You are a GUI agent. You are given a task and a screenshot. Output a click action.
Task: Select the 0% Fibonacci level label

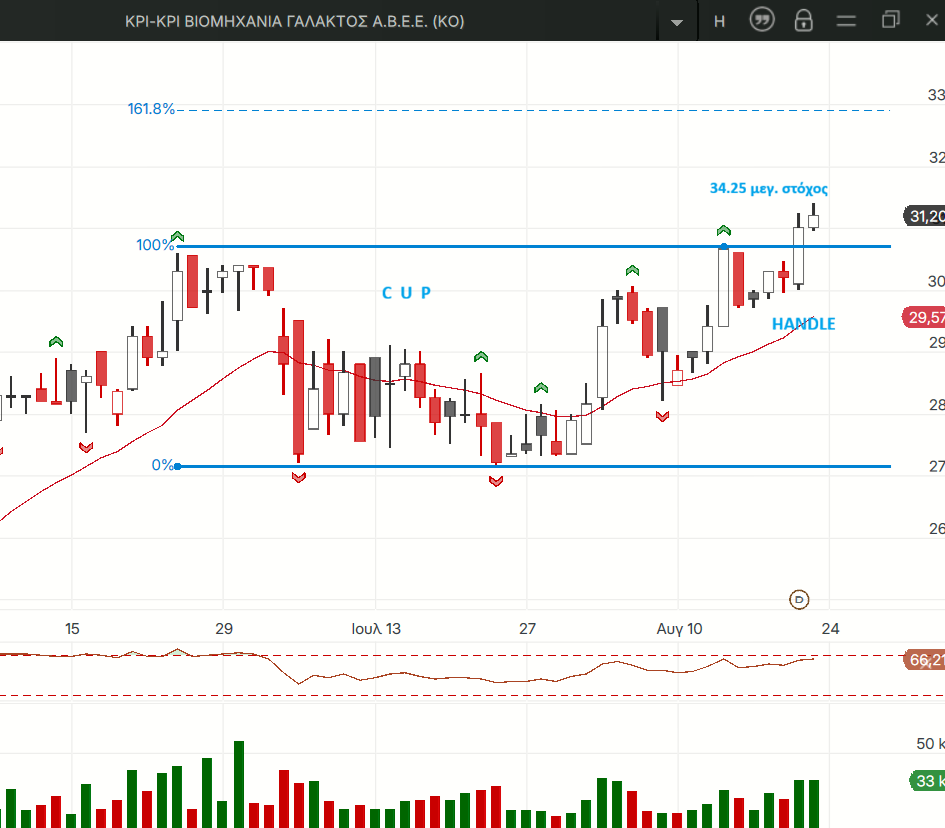(x=163, y=465)
